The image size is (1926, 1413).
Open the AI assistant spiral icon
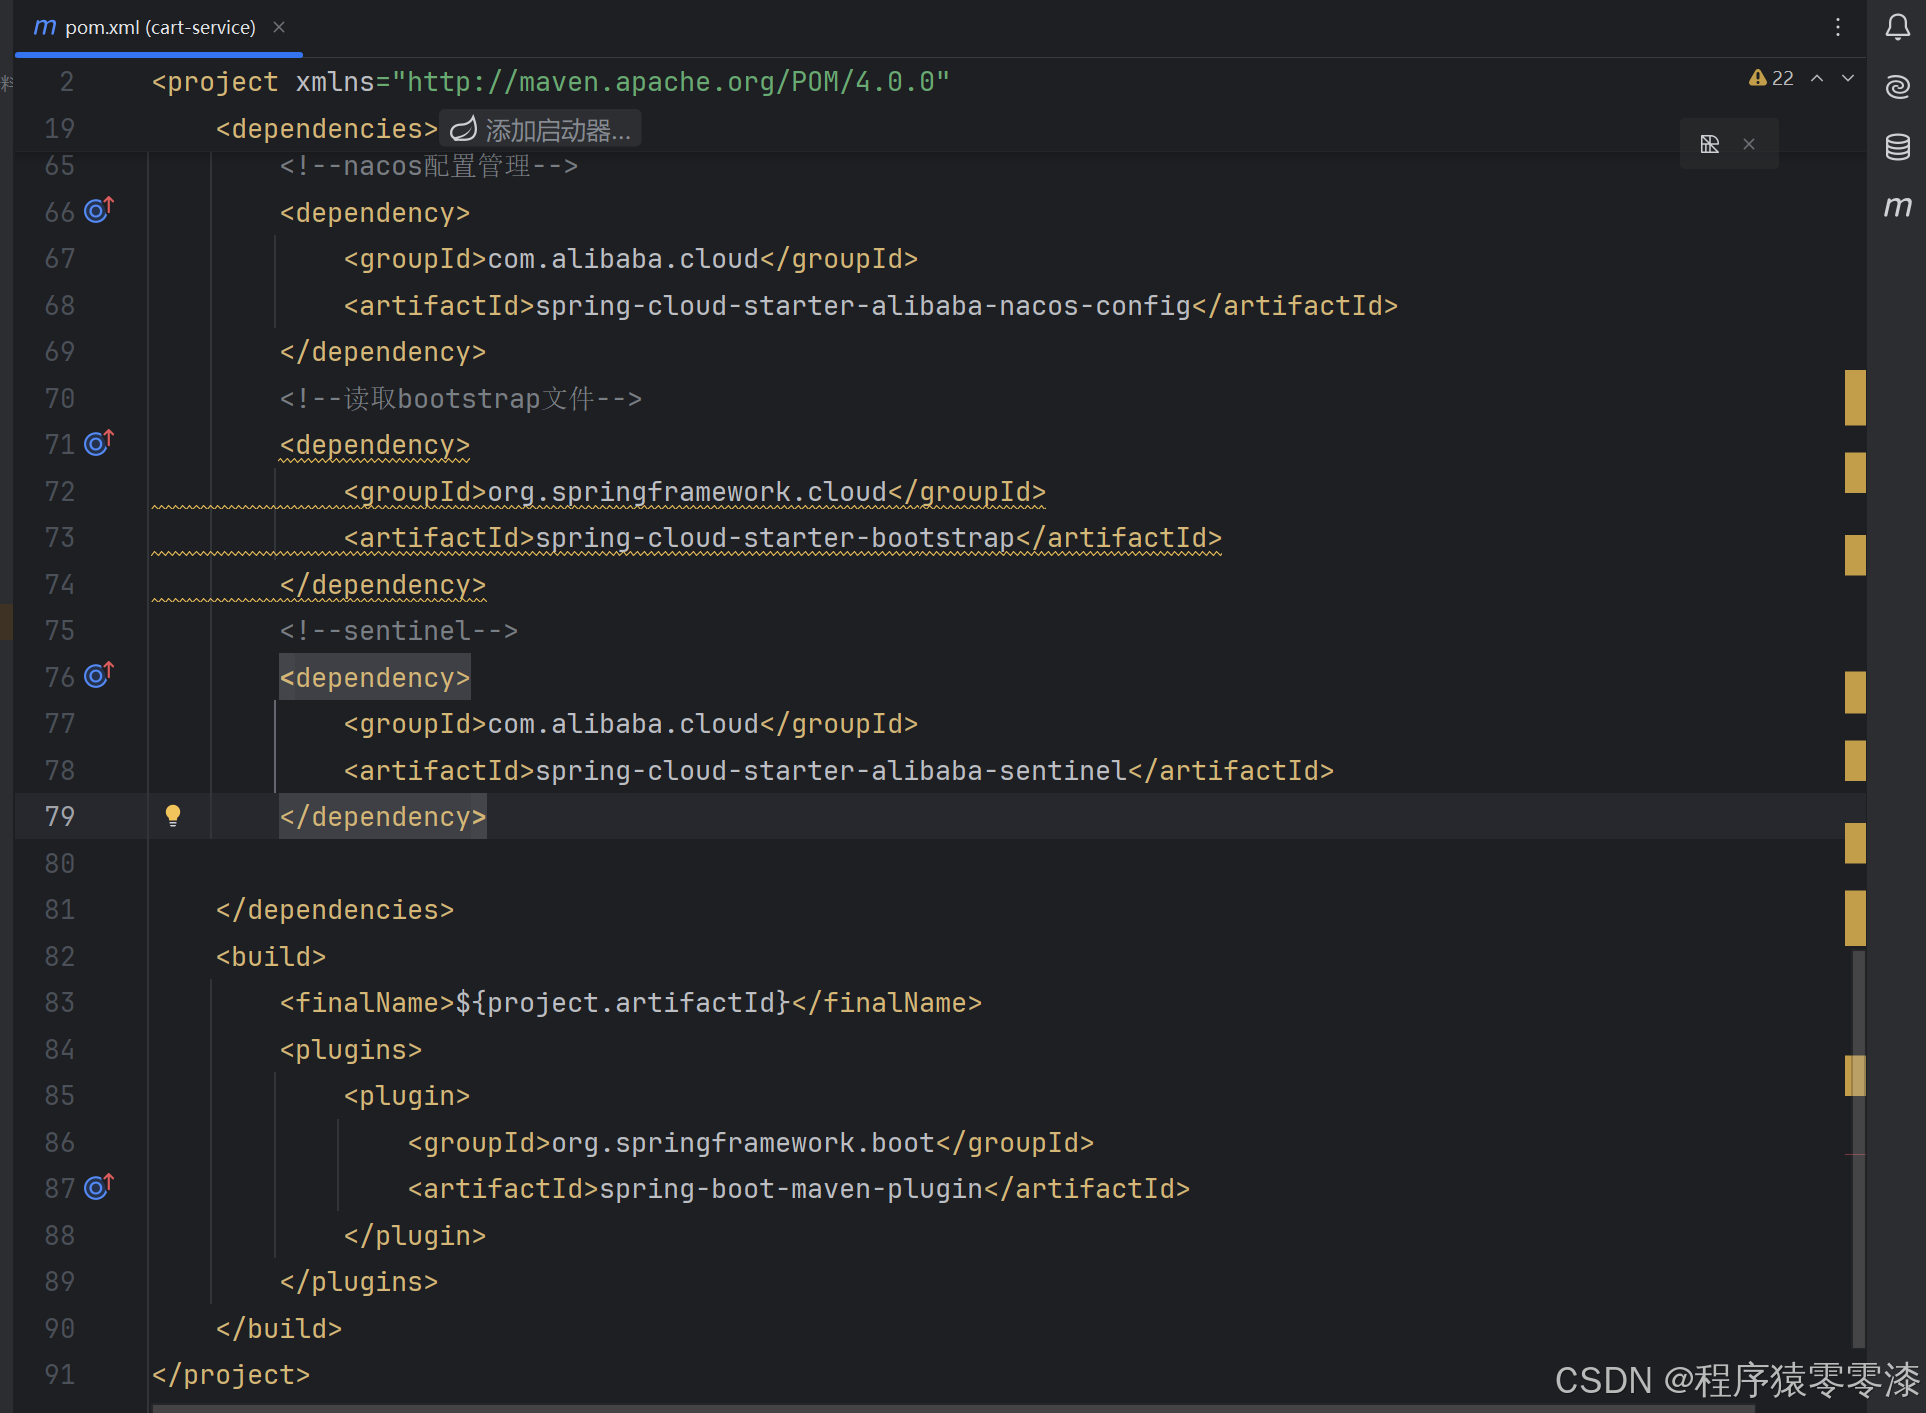pyautogui.click(x=1897, y=87)
